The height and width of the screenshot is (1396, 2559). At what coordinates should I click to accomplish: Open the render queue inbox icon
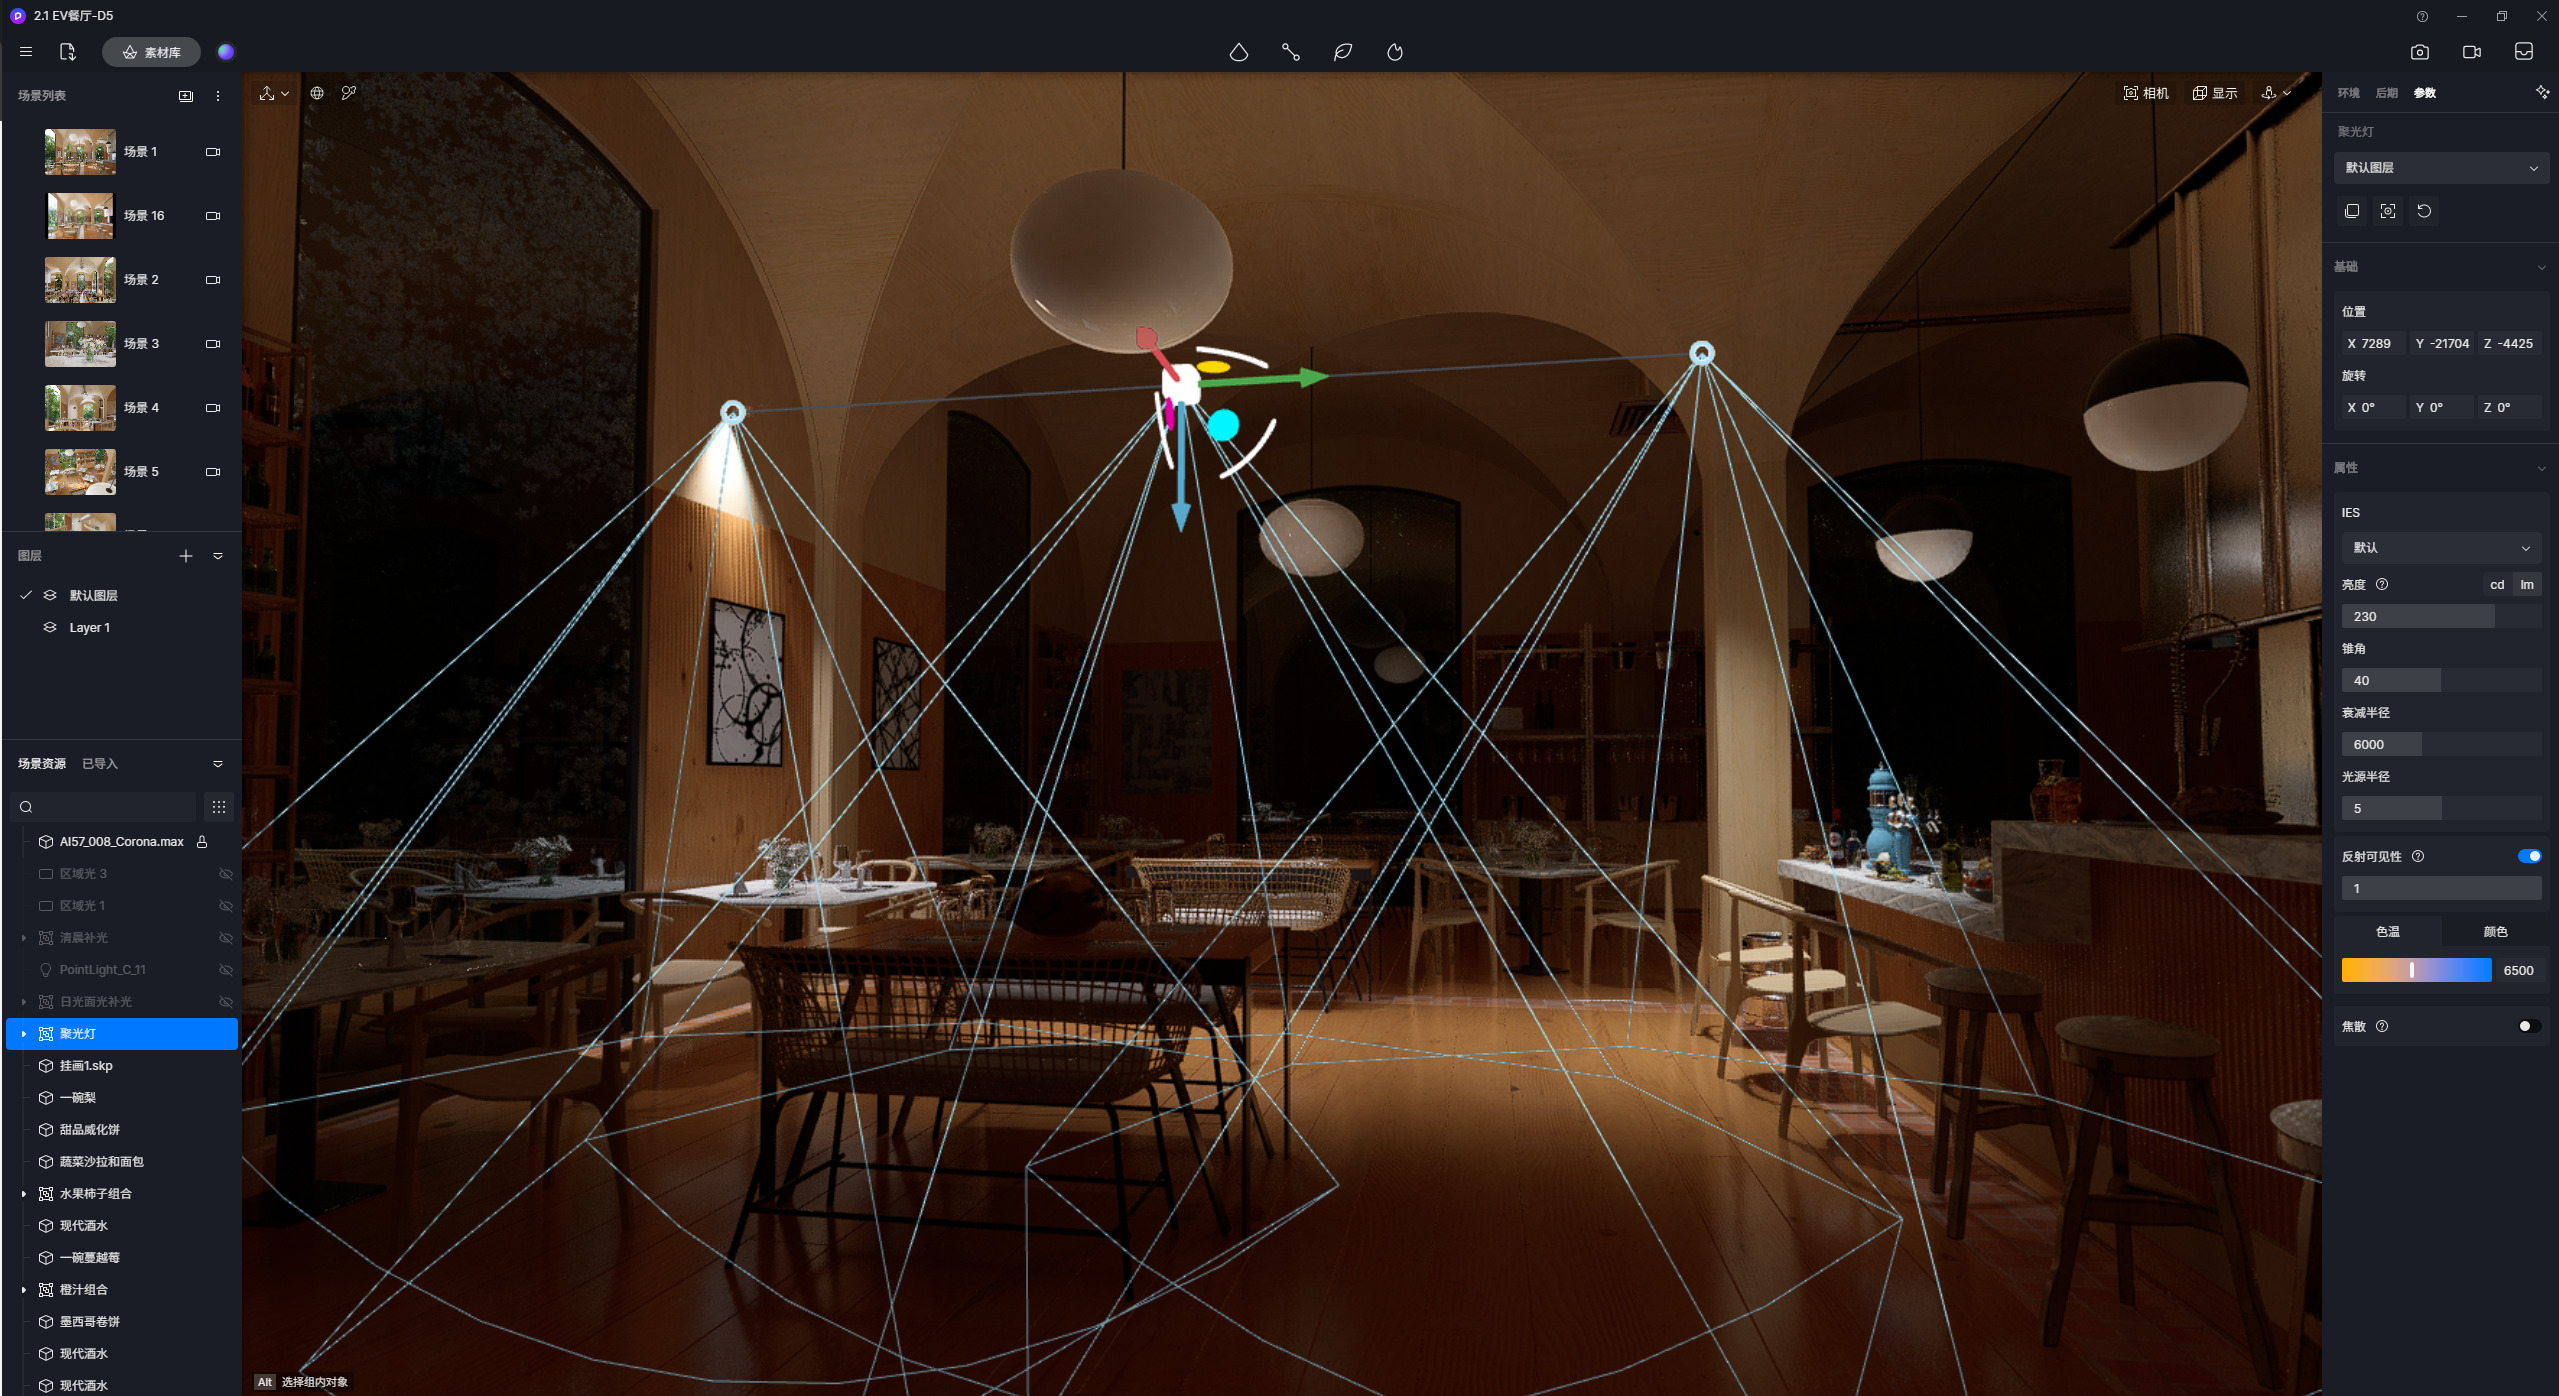click(2523, 52)
